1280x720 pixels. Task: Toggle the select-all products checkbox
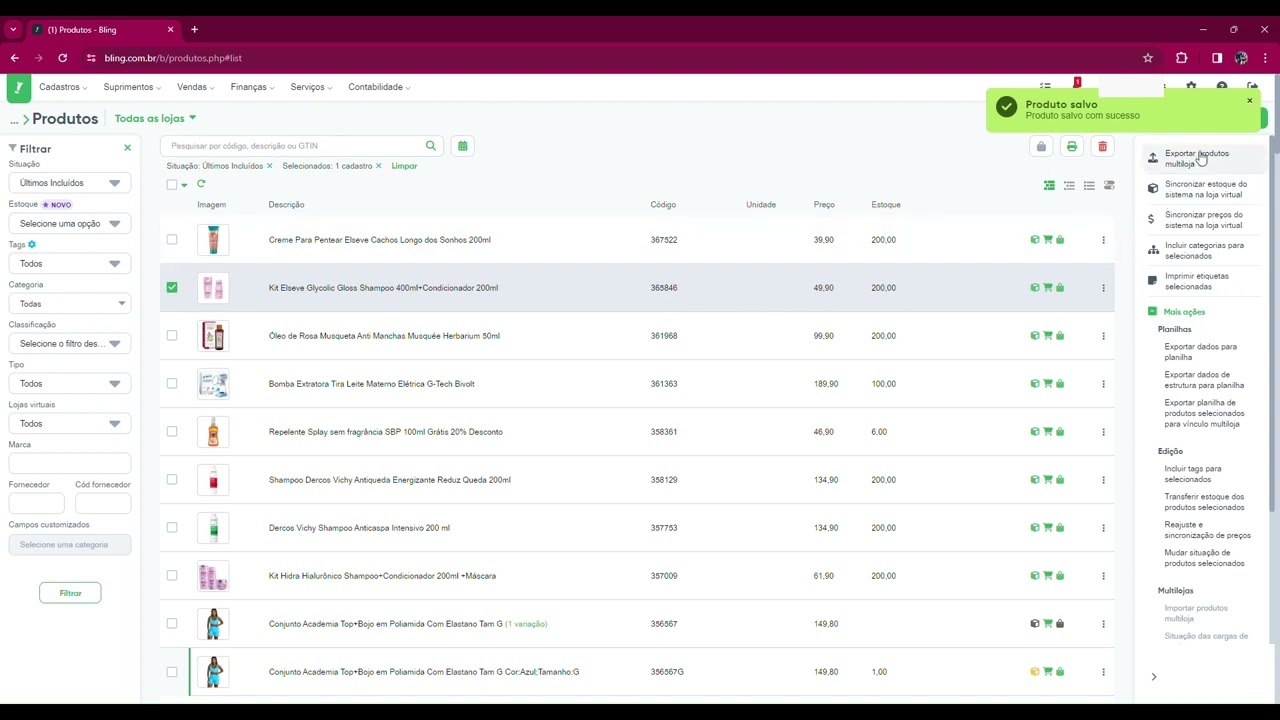(172, 184)
